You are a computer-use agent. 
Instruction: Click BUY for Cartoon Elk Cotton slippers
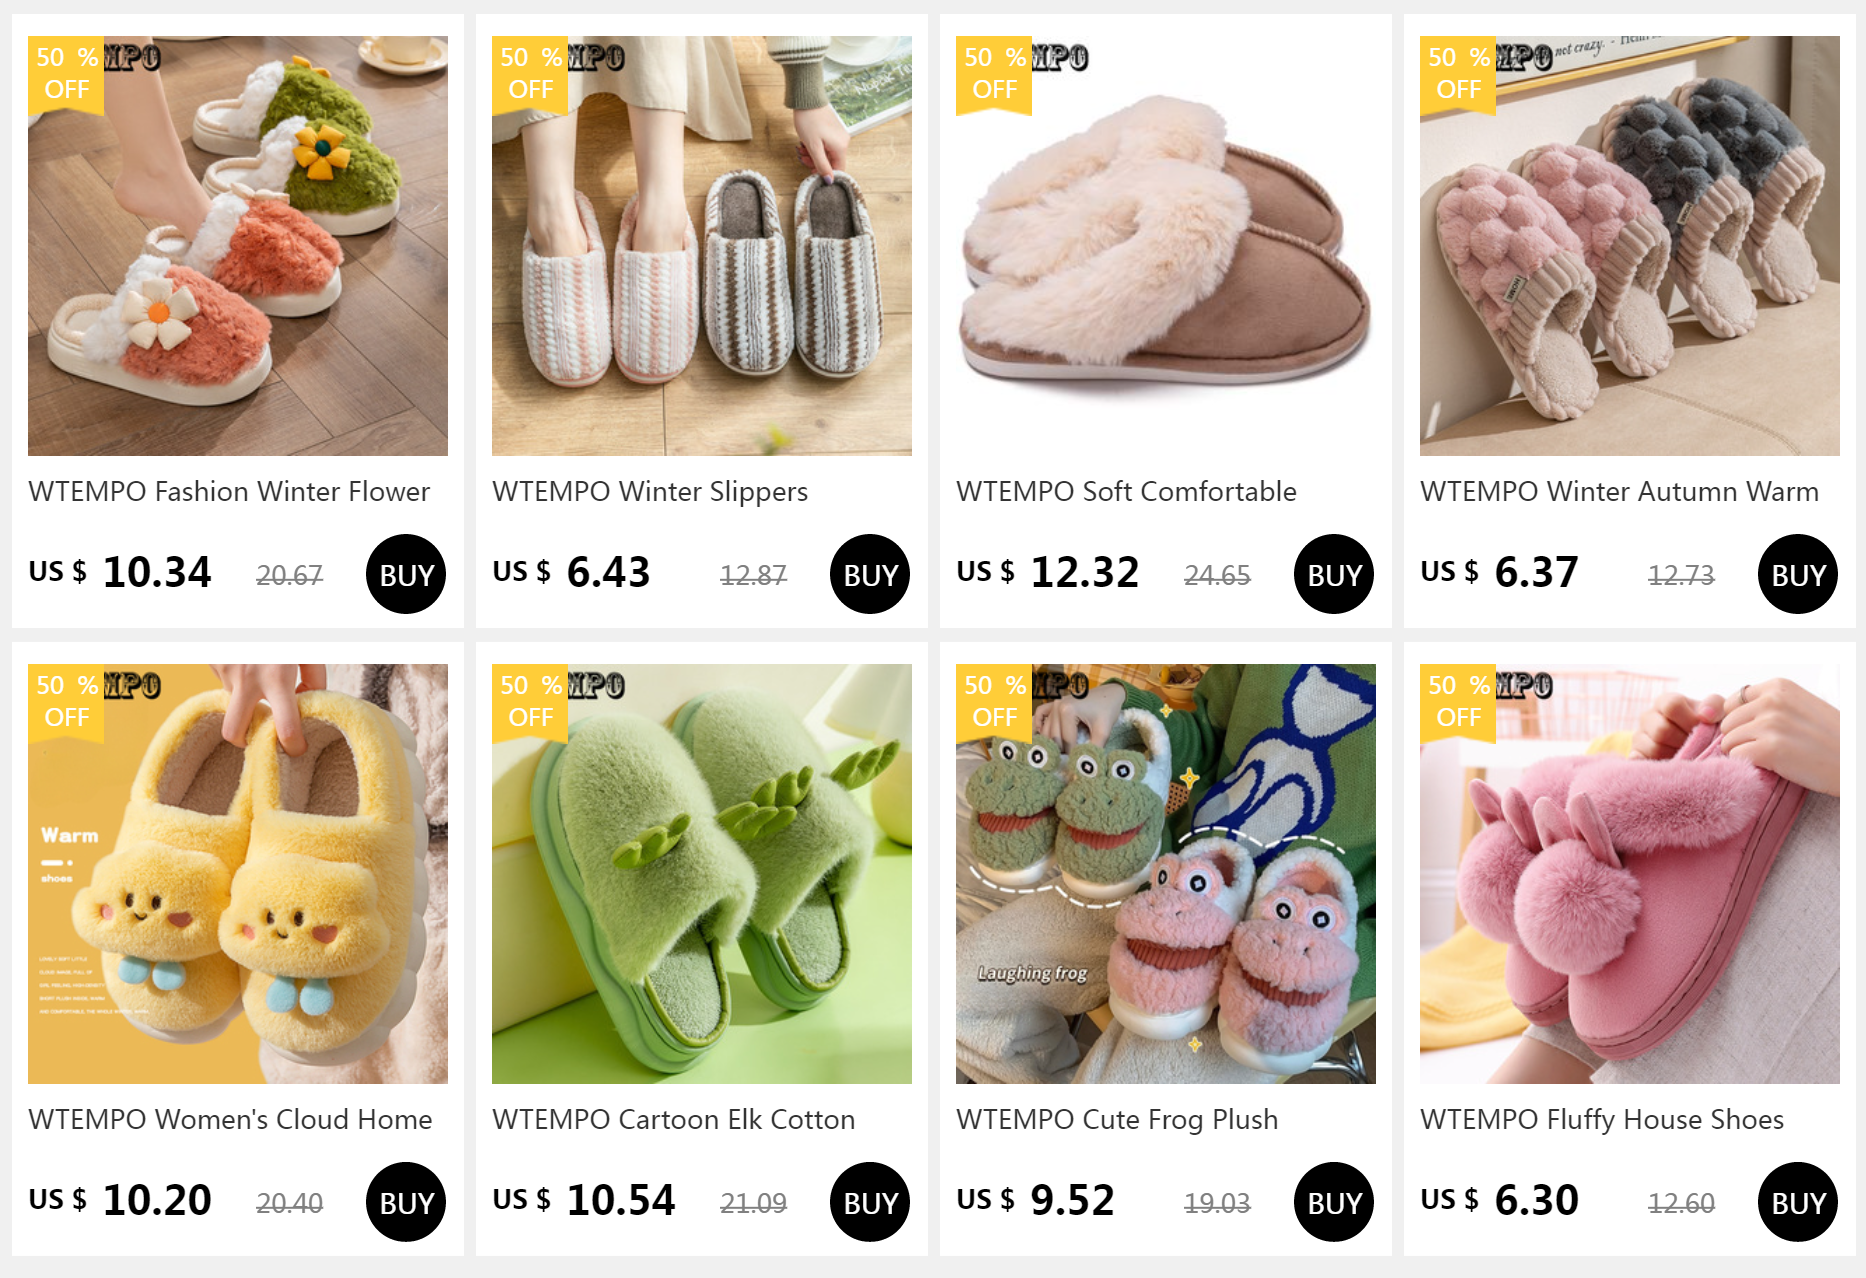tap(870, 1202)
